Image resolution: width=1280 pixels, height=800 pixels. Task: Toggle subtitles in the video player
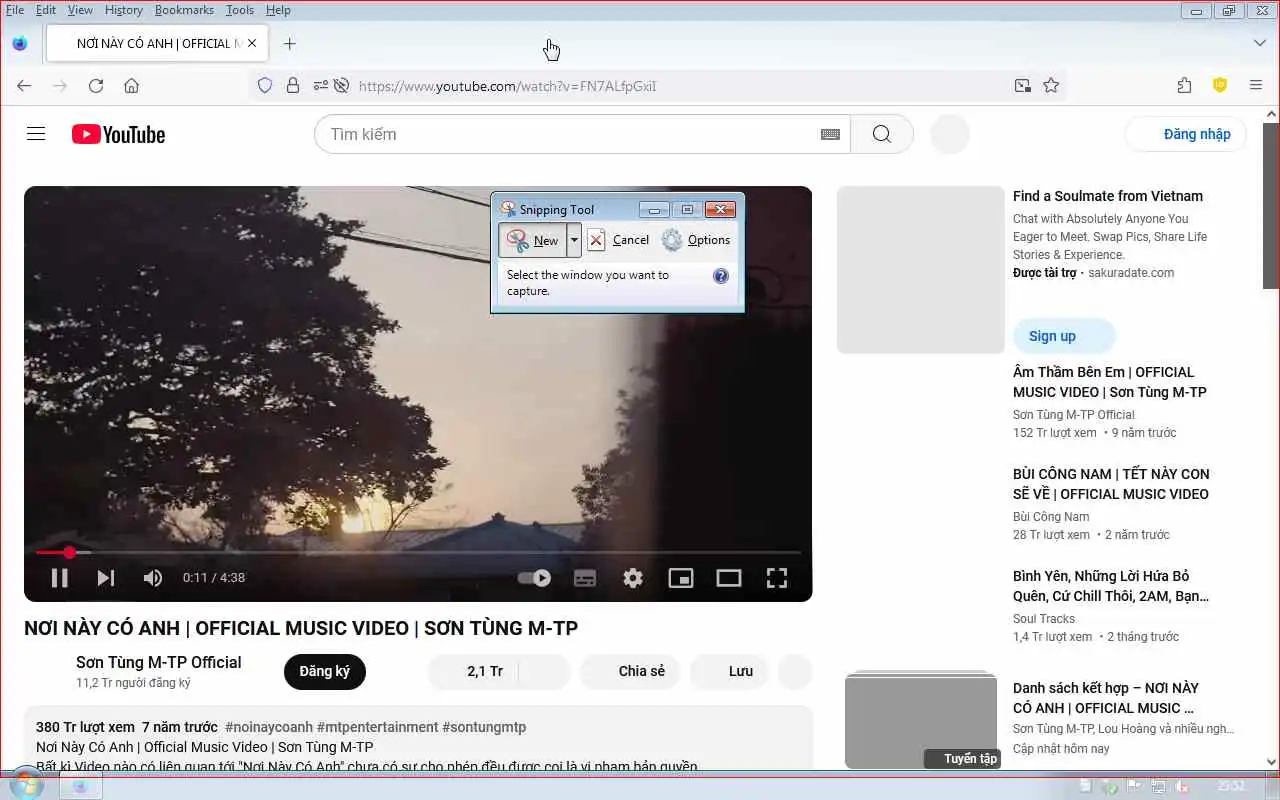pos(585,578)
